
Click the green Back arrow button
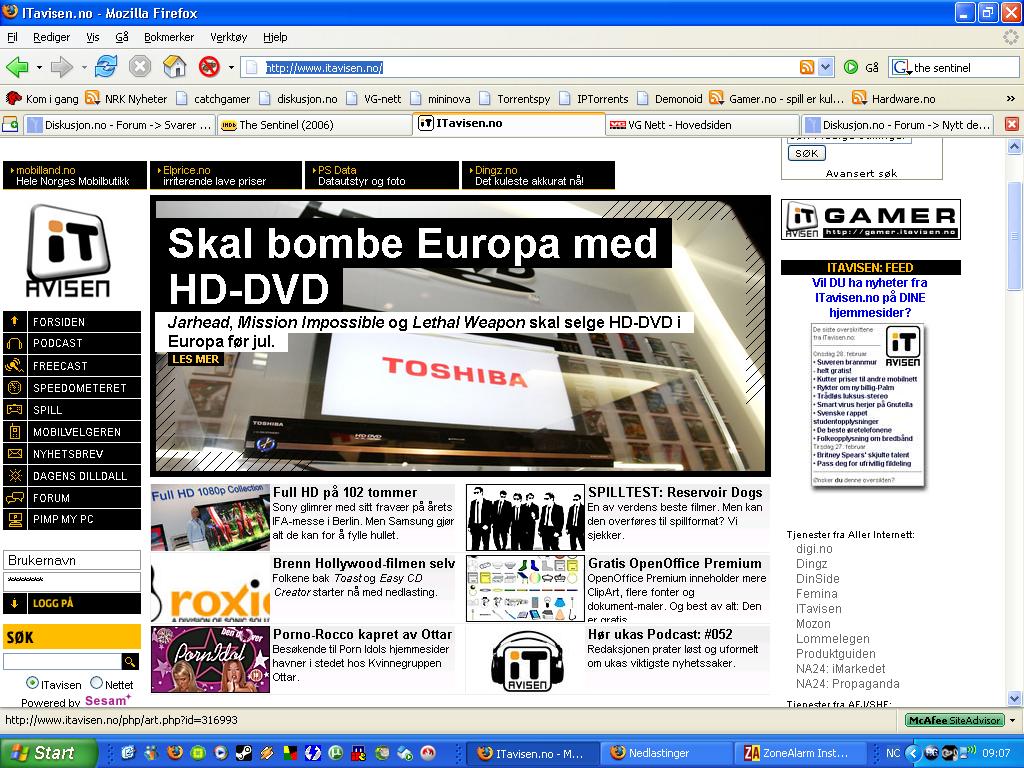point(18,67)
